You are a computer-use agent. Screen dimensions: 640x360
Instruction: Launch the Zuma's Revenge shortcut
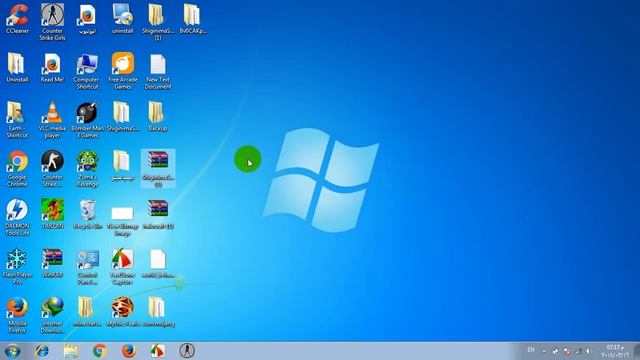click(87, 169)
